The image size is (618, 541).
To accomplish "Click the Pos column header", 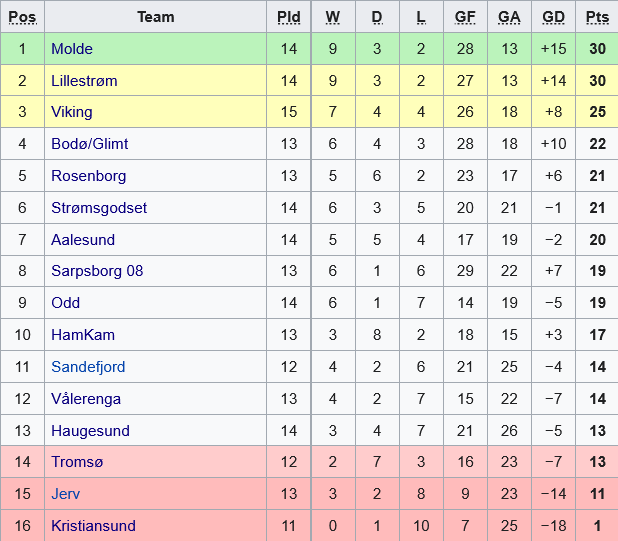I will (22, 17).
